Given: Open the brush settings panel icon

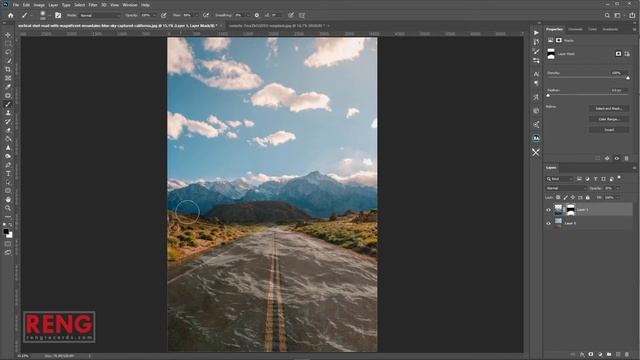Looking at the screenshot, I should click(x=58, y=15).
